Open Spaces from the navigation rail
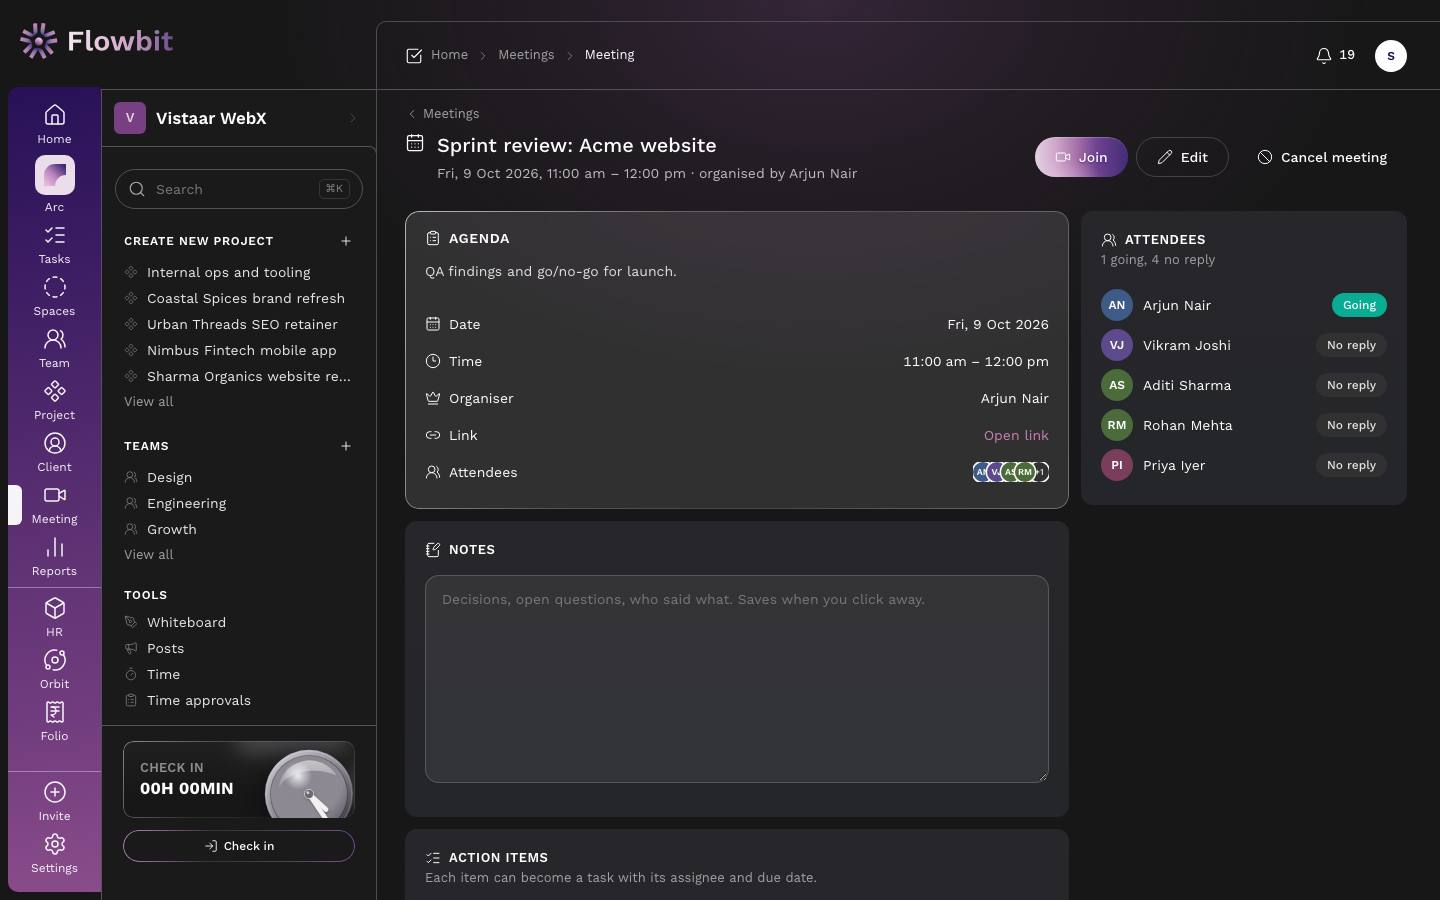Screen dimensions: 1440x900 click(x=55, y=296)
